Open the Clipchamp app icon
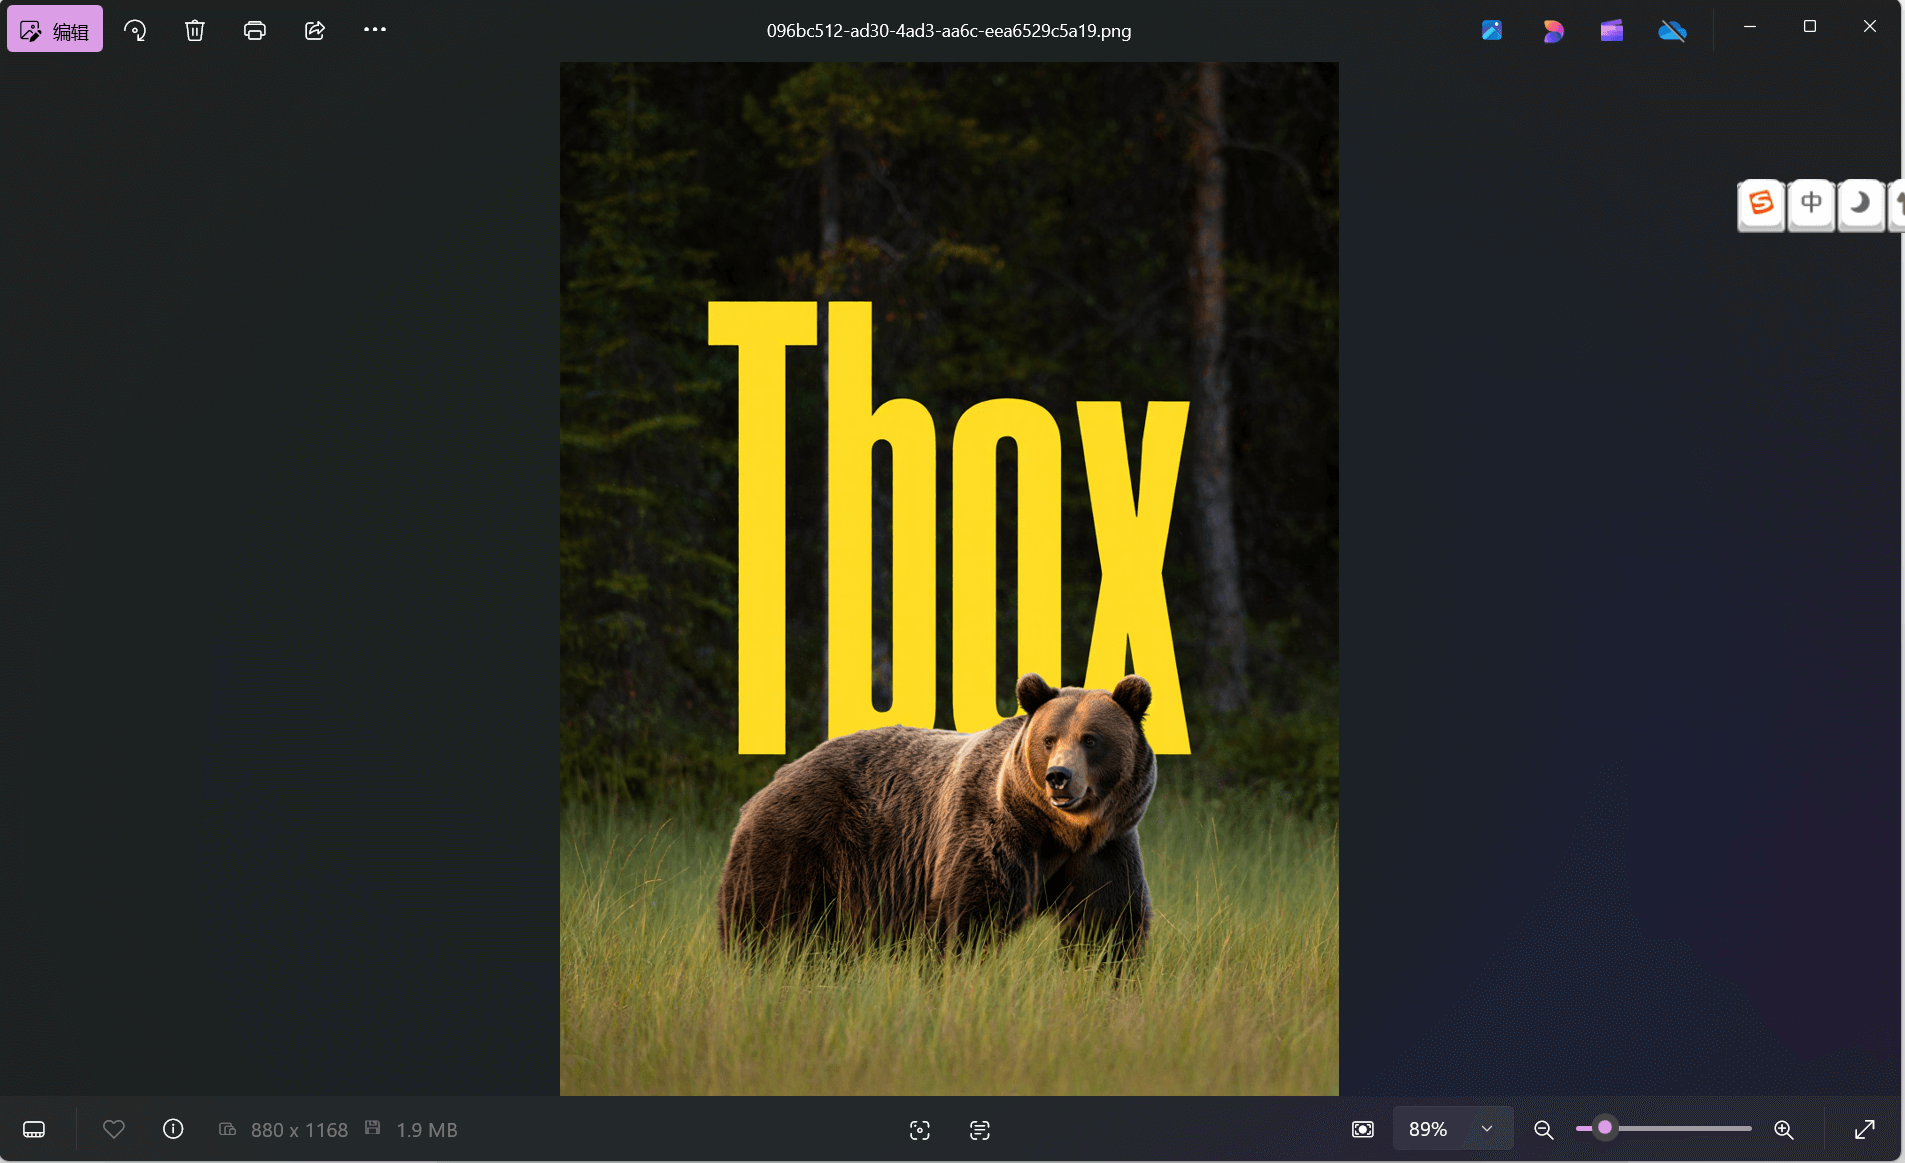The image size is (1905, 1163). click(1612, 31)
